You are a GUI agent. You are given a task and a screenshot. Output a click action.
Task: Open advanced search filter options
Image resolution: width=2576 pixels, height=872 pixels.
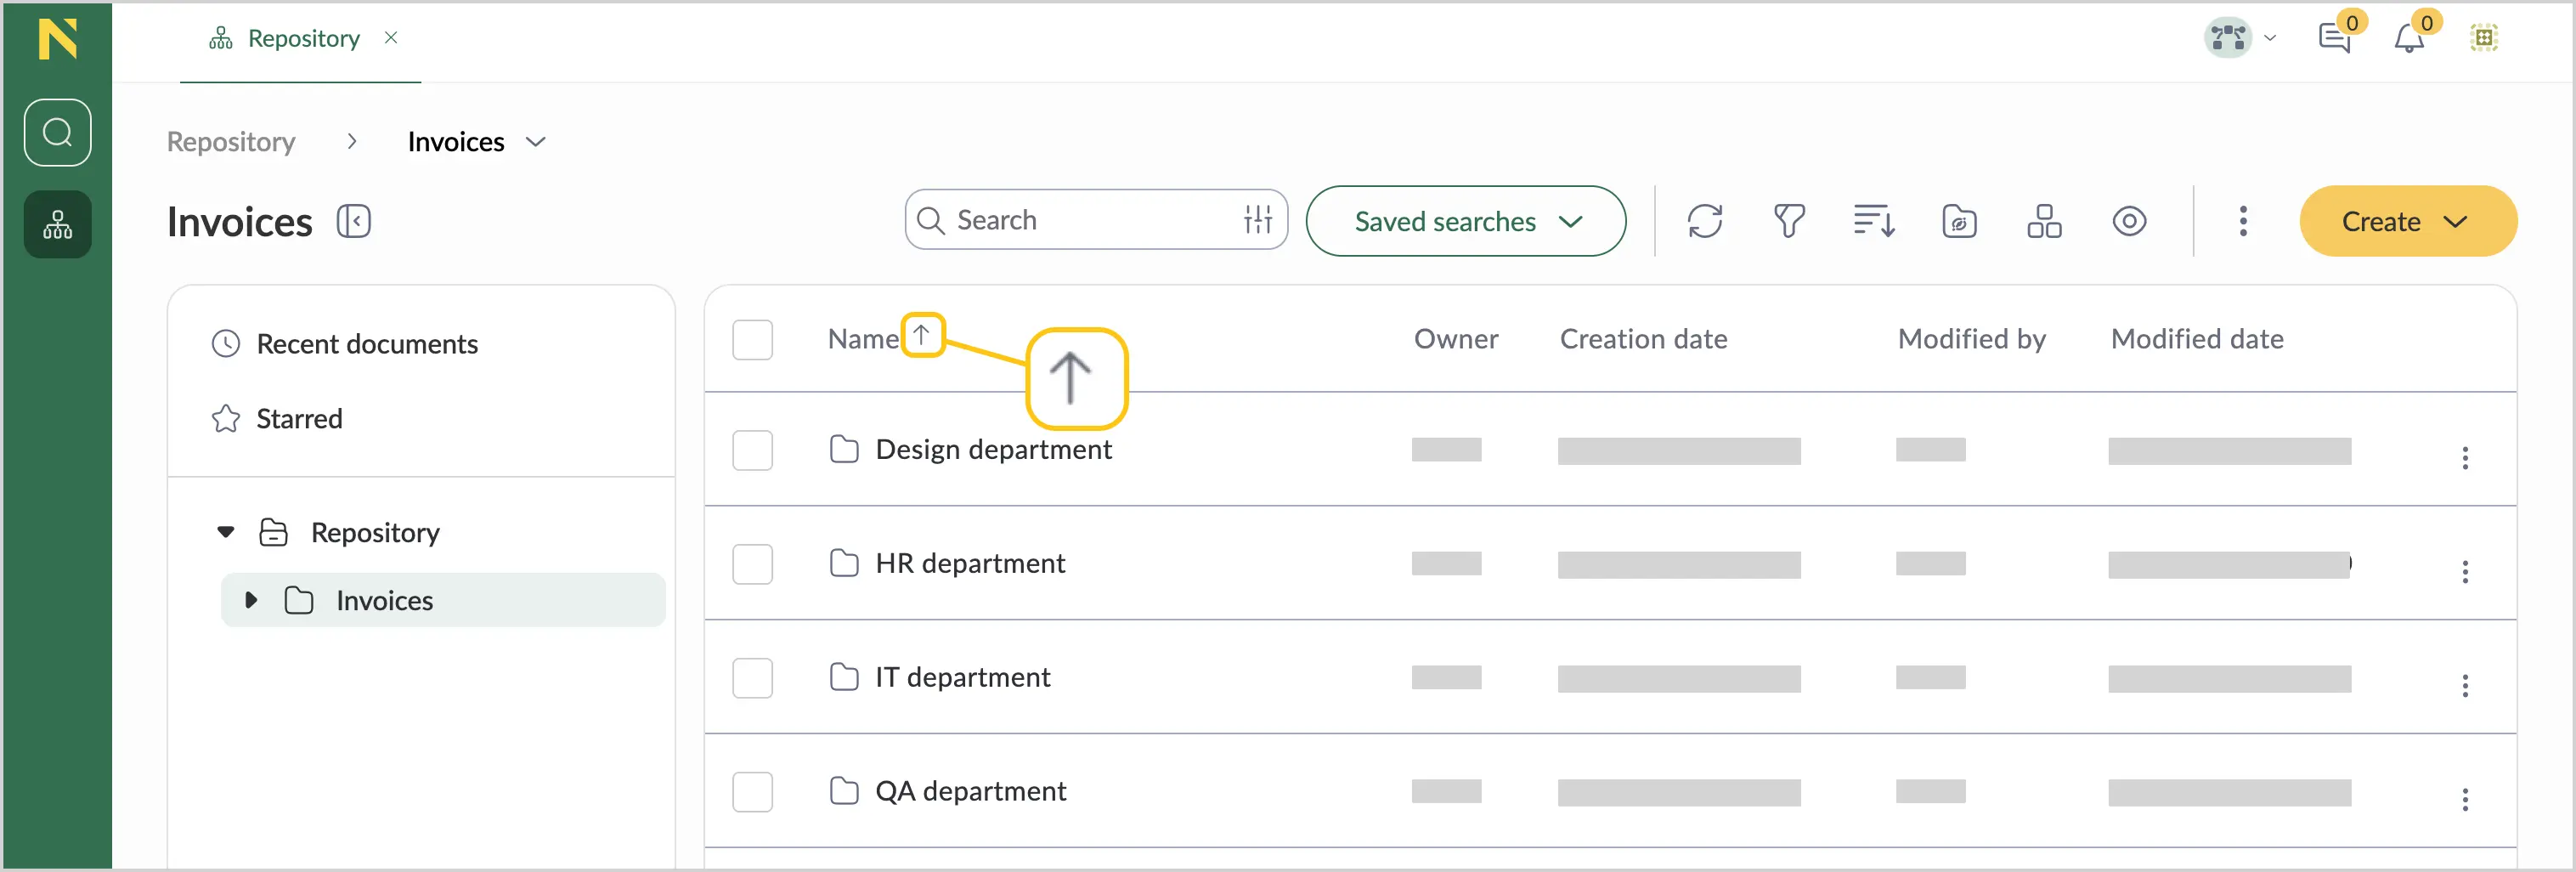point(1258,220)
